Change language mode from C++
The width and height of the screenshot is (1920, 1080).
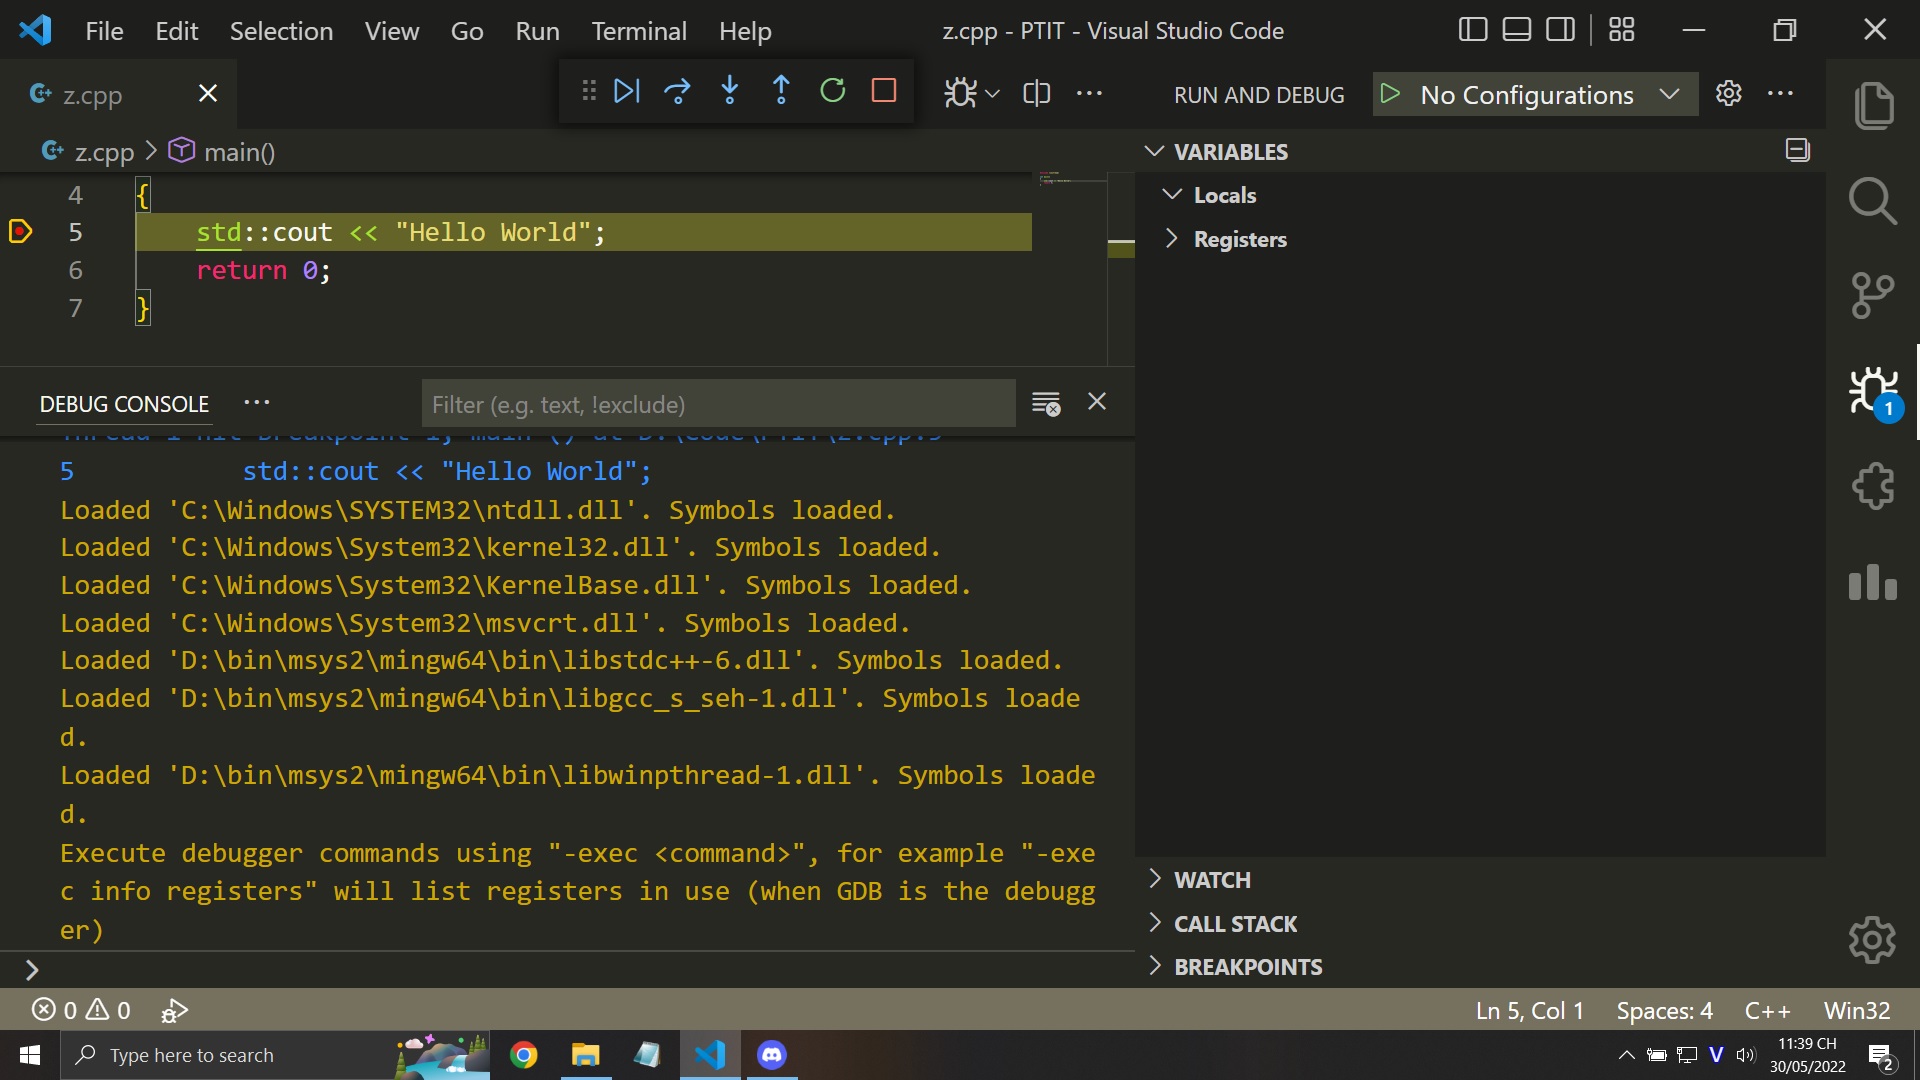point(1767,1010)
